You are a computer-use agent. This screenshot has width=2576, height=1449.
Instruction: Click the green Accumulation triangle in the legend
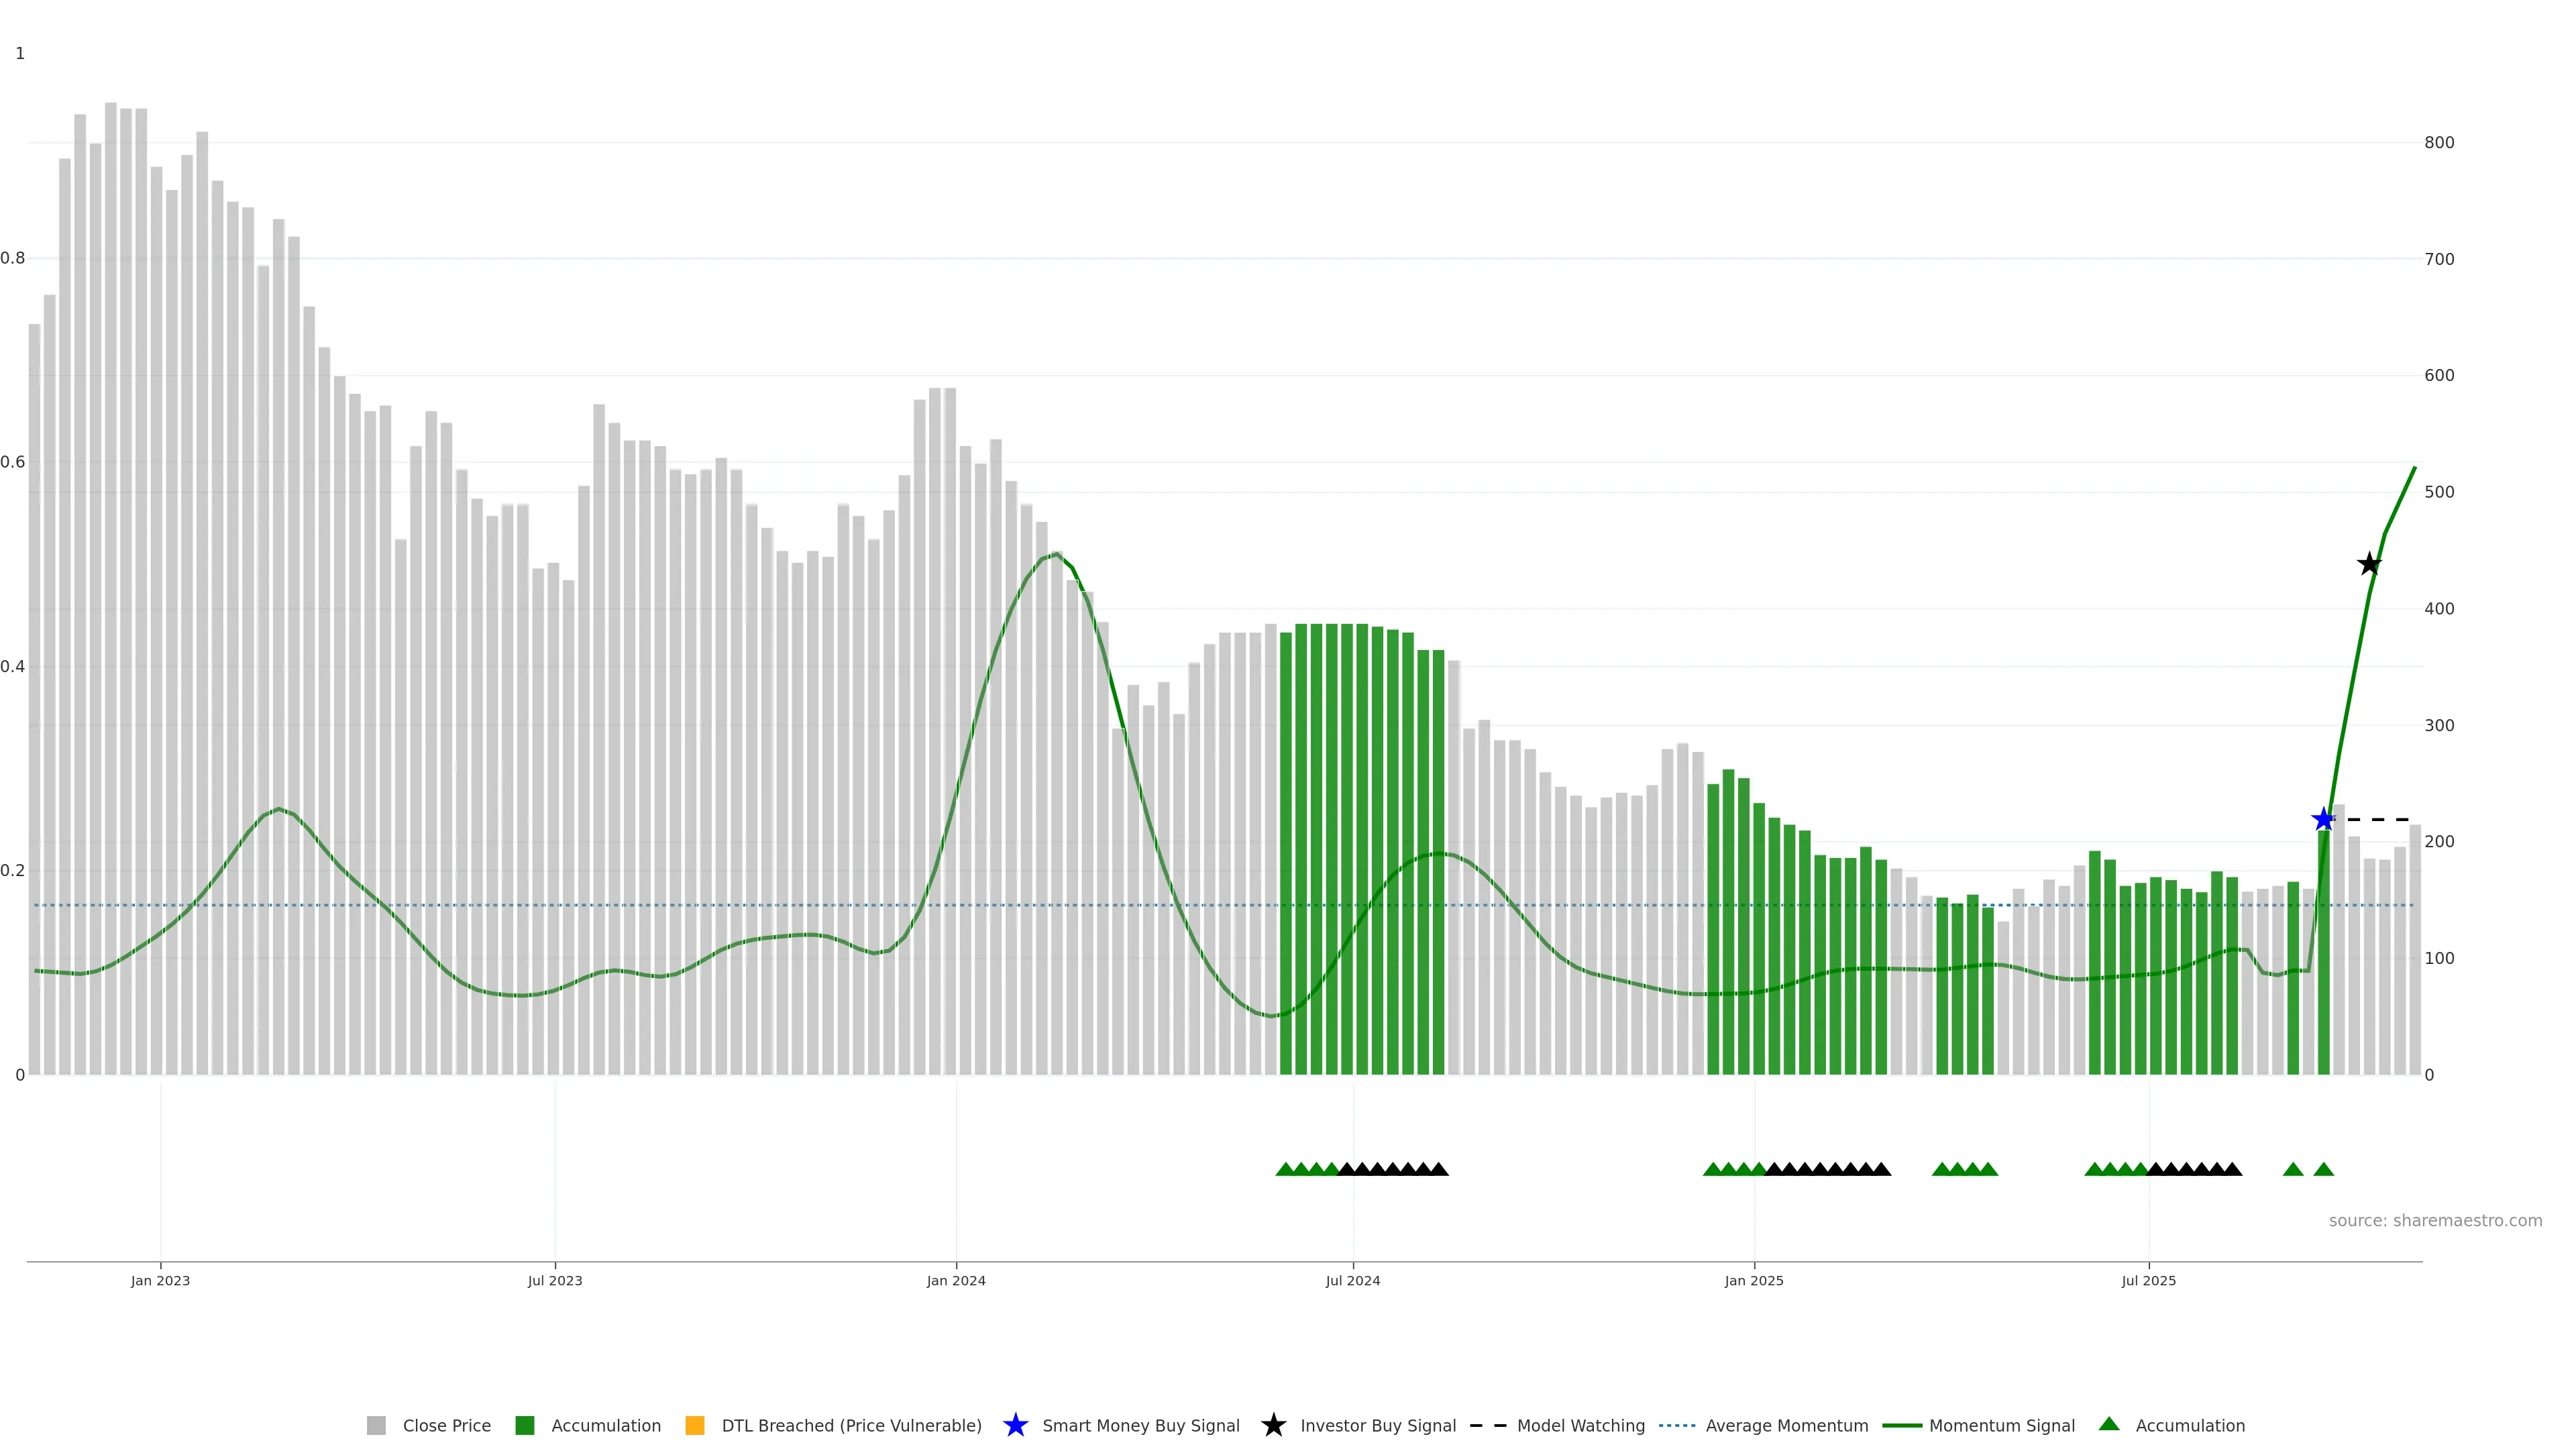point(2109,1424)
